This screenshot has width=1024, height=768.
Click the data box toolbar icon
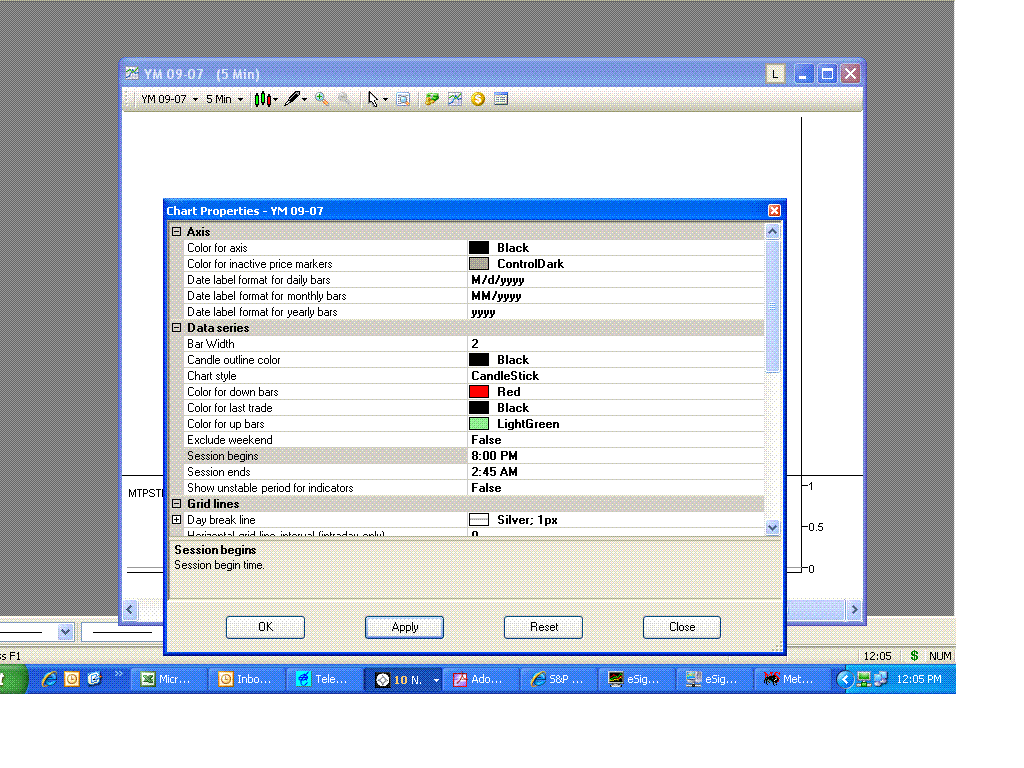click(x=403, y=99)
